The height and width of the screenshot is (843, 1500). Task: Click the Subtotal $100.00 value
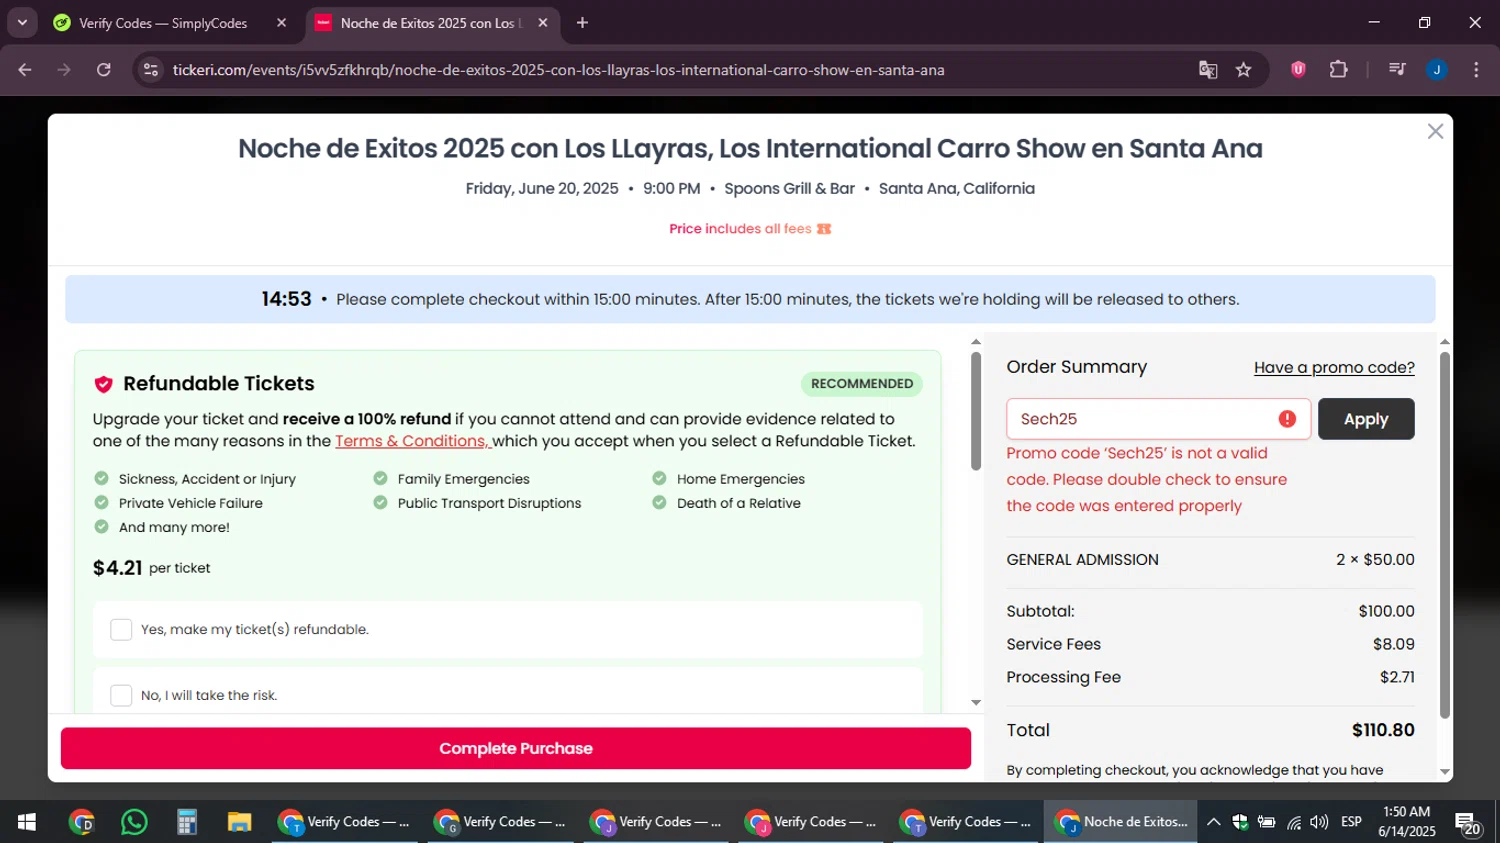coord(1386,611)
